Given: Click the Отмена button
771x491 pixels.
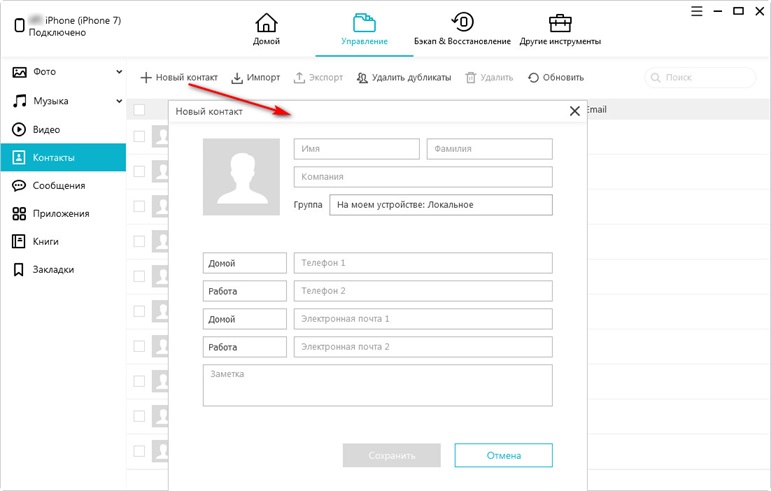Looking at the screenshot, I should pos(504,455).
